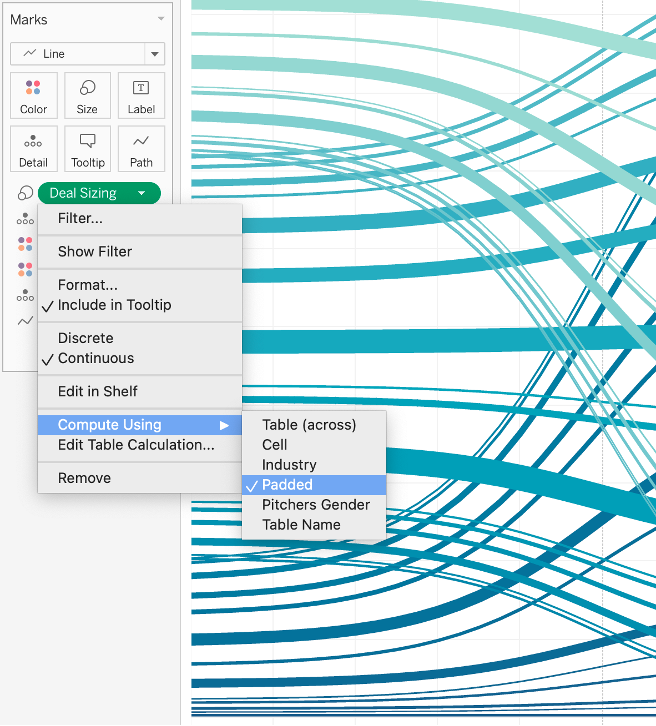The width and height of the screenshot is (656, 726).
Task: Remove the Deal Sizing field
Action: (x=140, y=478)
